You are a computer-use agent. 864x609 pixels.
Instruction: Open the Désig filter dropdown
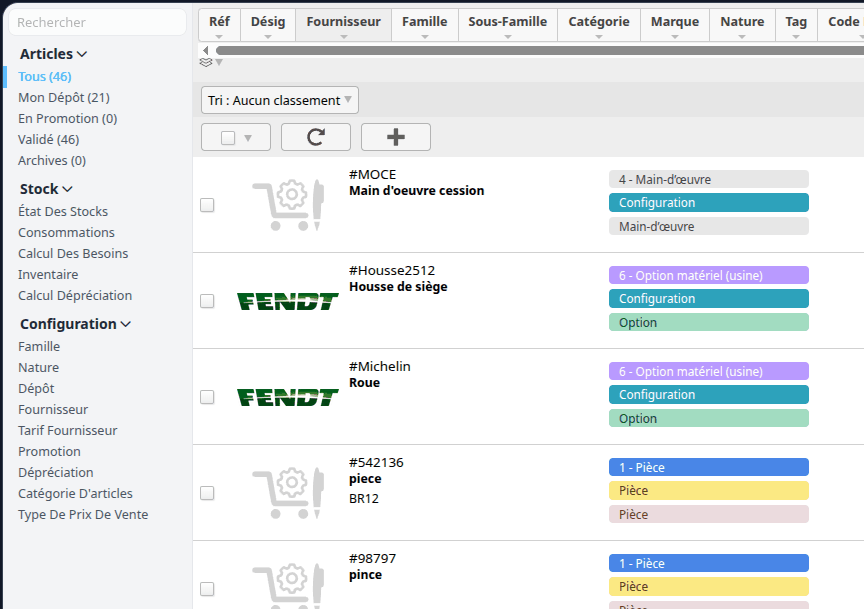coord(268,25)
